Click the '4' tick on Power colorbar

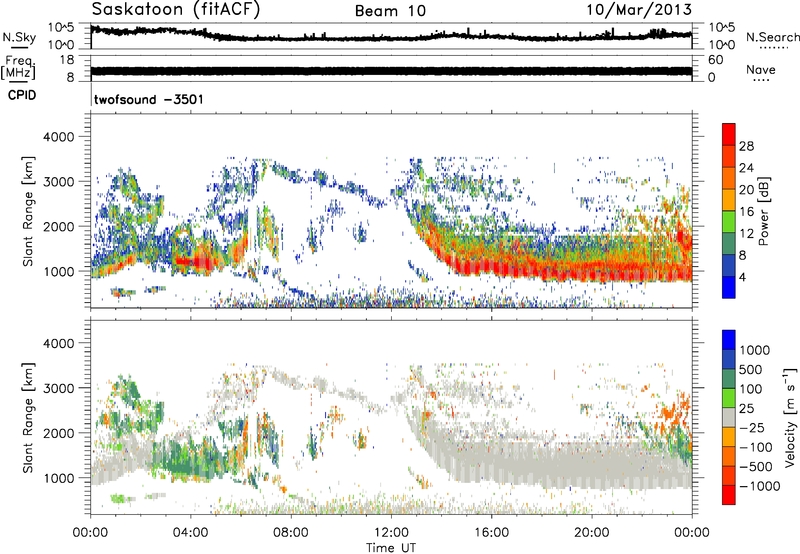click(x=742, y=277)
